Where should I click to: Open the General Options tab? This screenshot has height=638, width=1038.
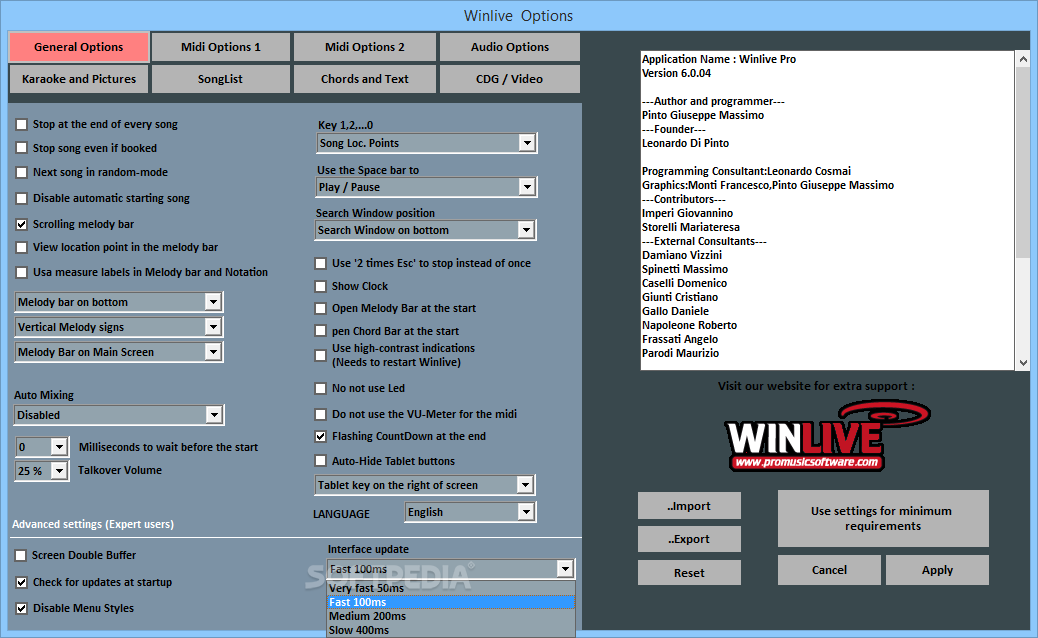(79, 47)
